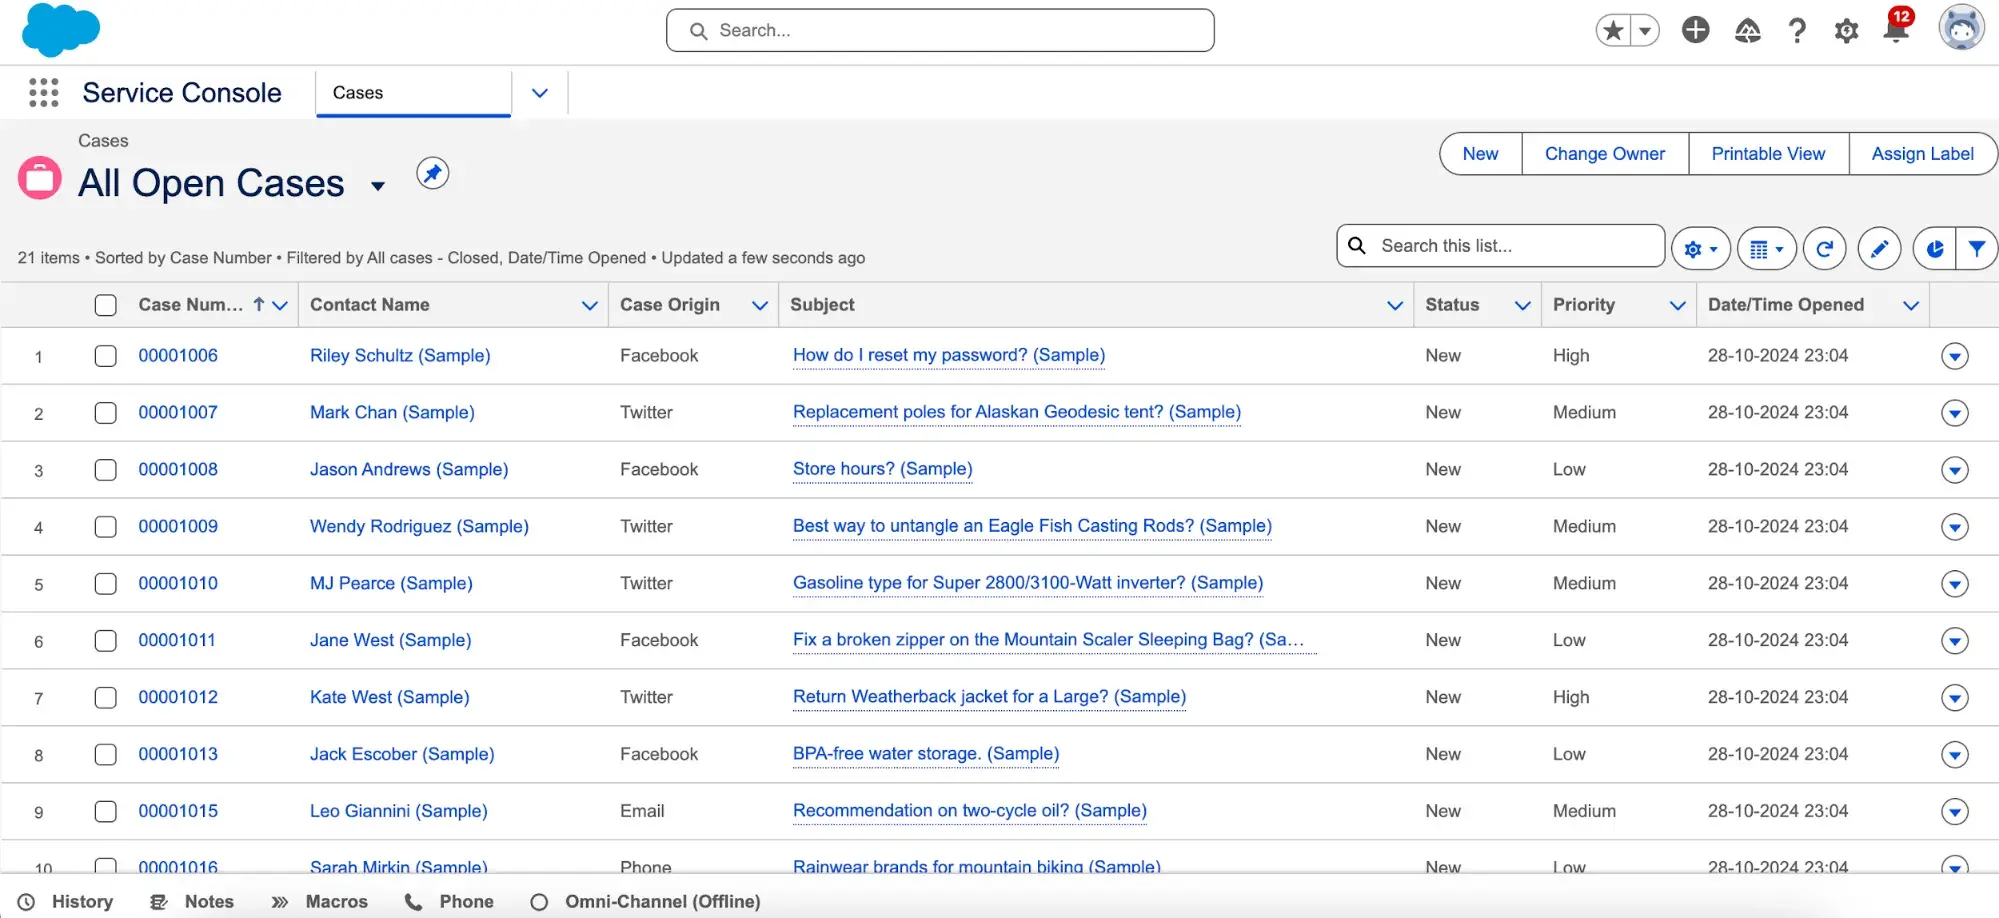This screenshot has width=1999, height=918.
Task: Open the notifications bell
Action: (x=1895, y=30)
